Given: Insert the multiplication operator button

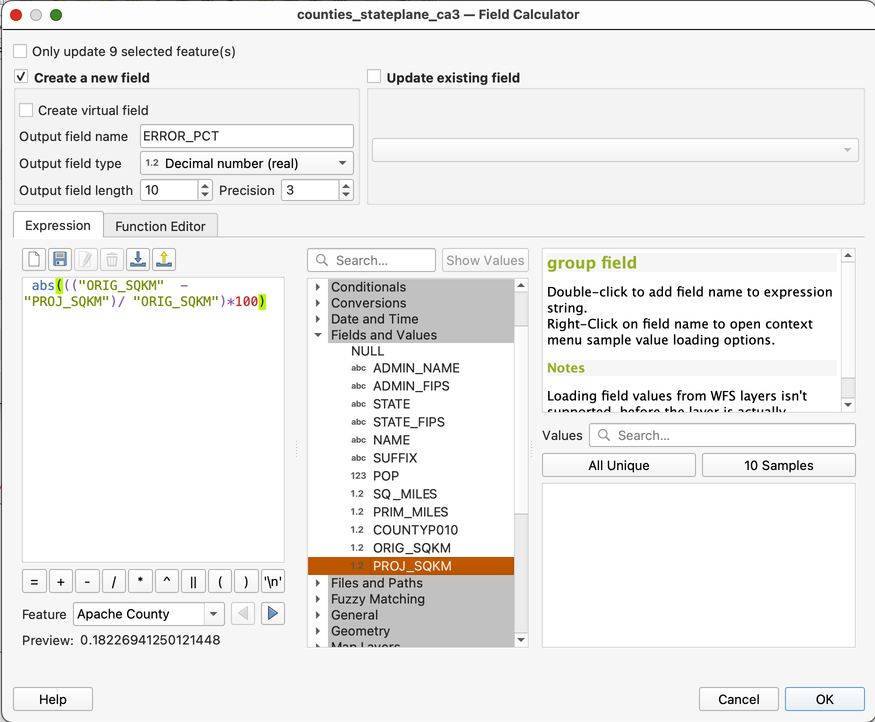Looking at the screenshot, I should (140, 581).
